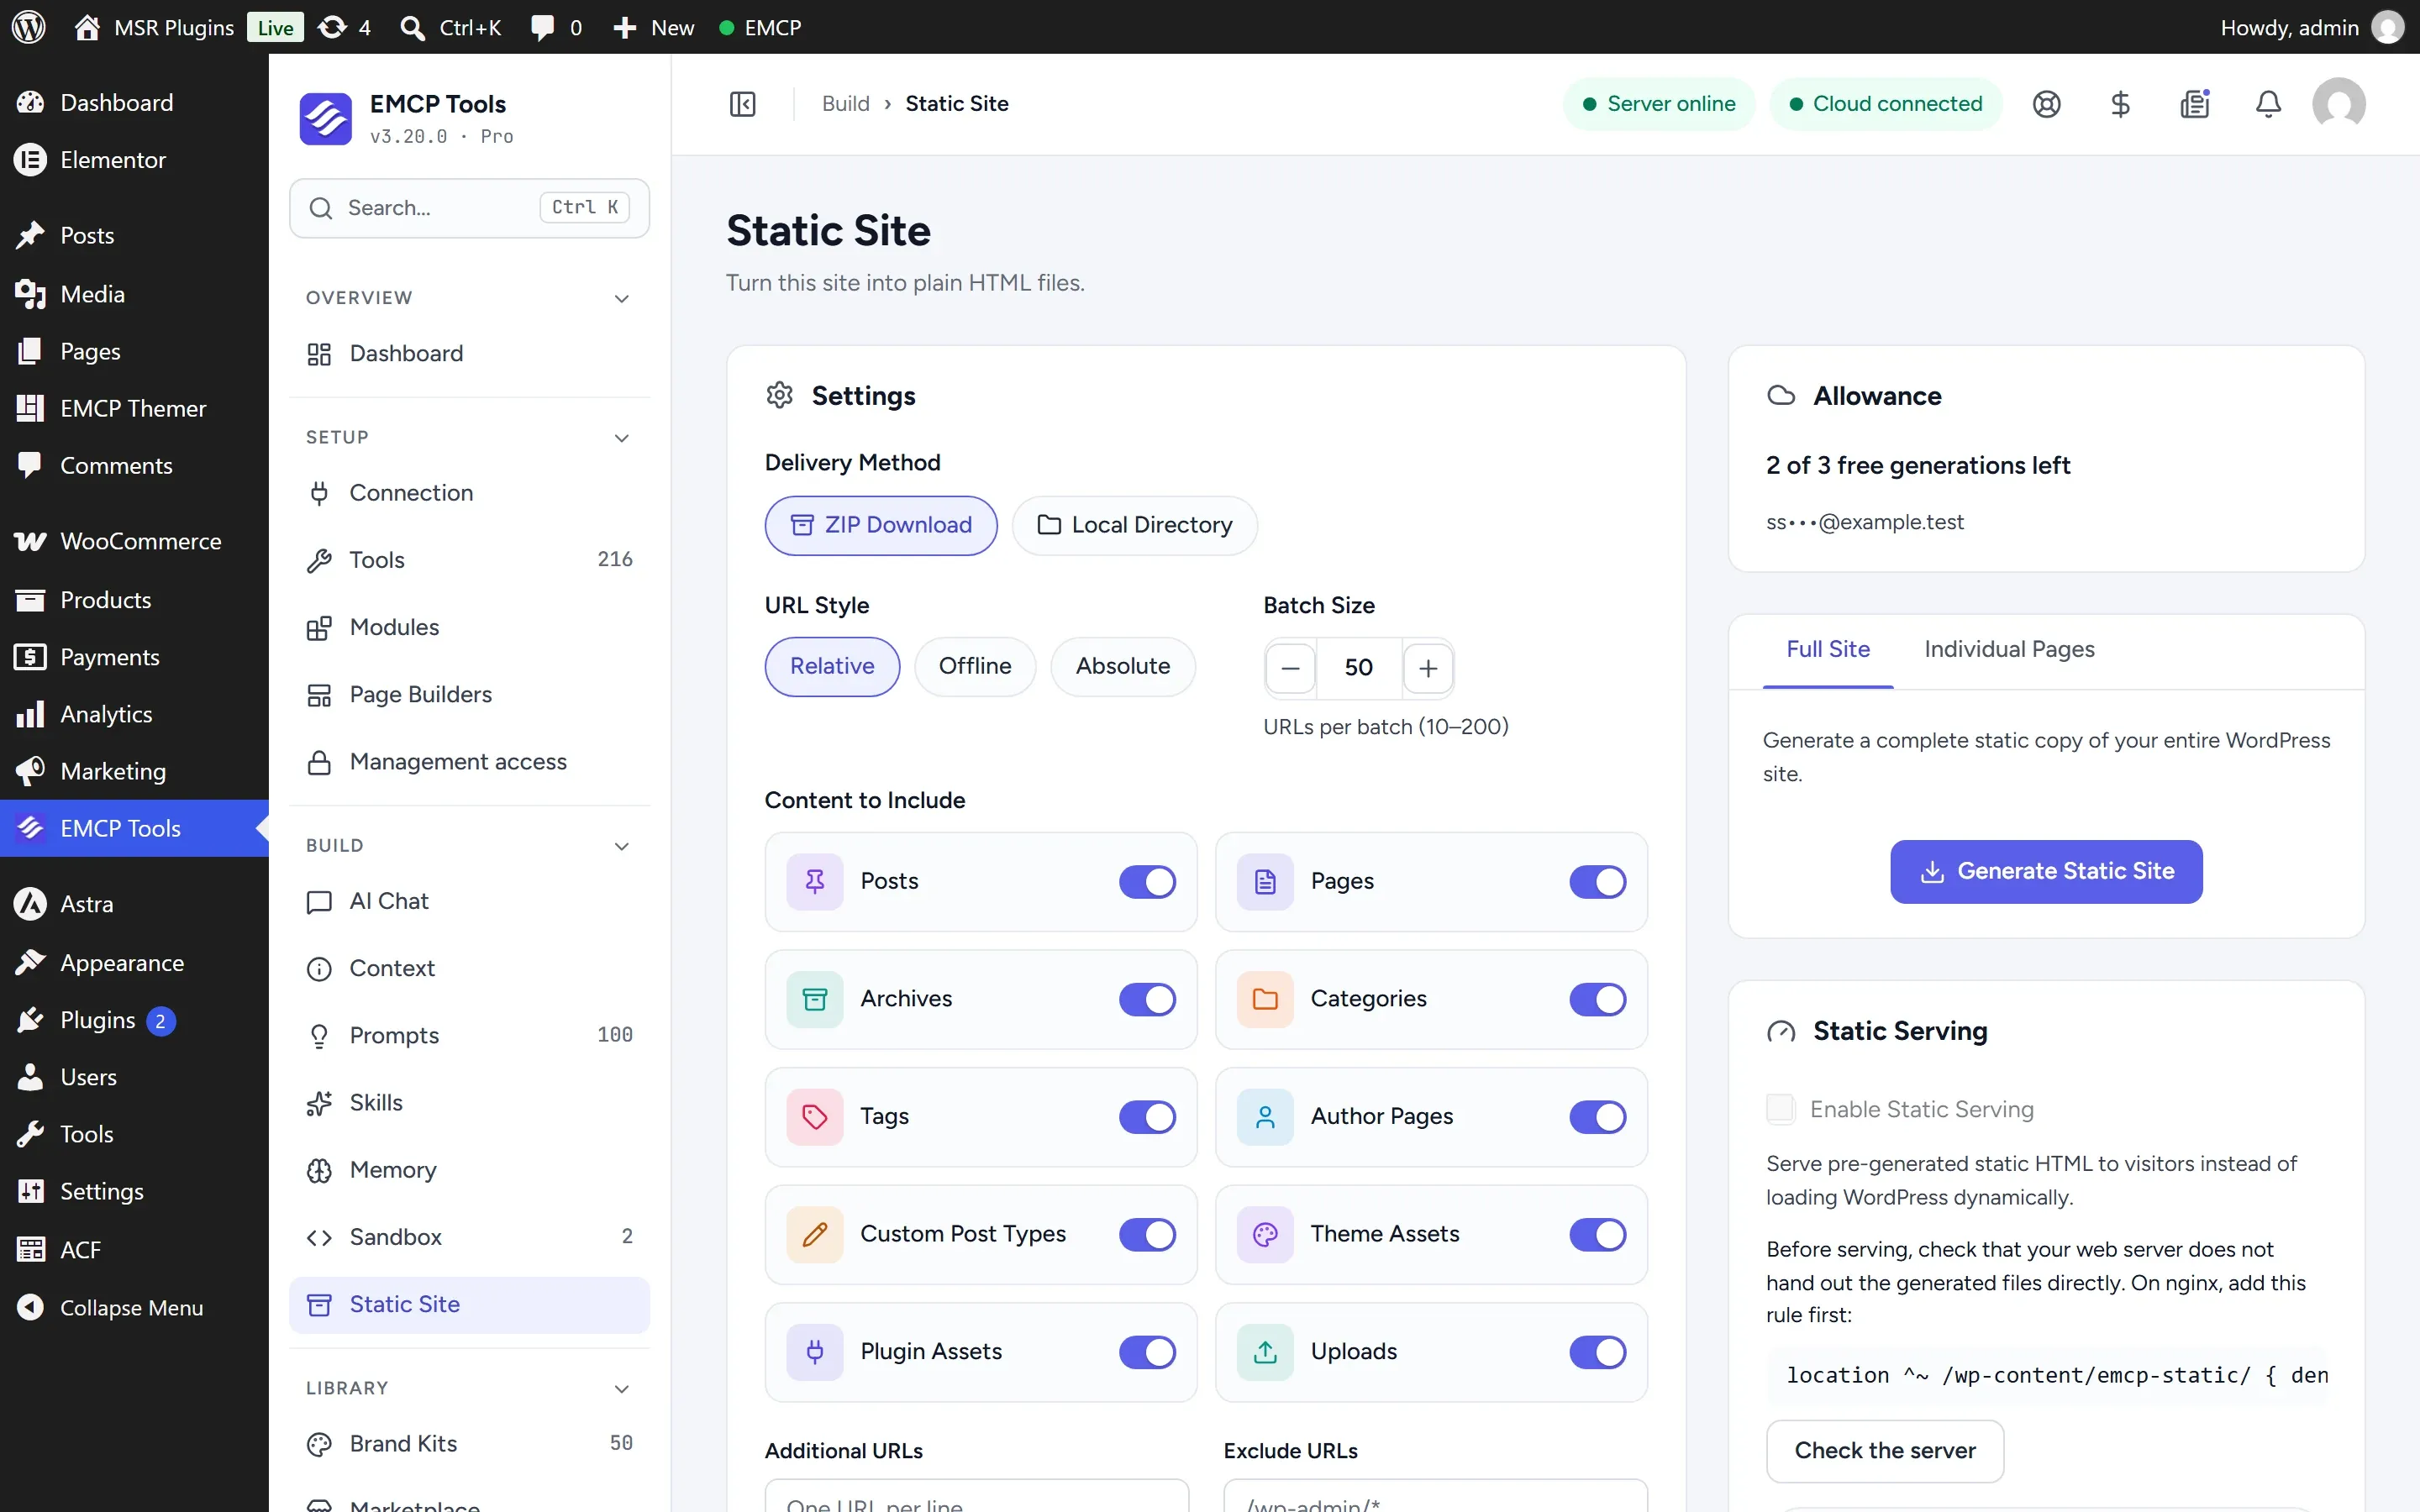Open Elementor in WordPress menu
Screen dimensions: 2420x1512
[134, 160]
